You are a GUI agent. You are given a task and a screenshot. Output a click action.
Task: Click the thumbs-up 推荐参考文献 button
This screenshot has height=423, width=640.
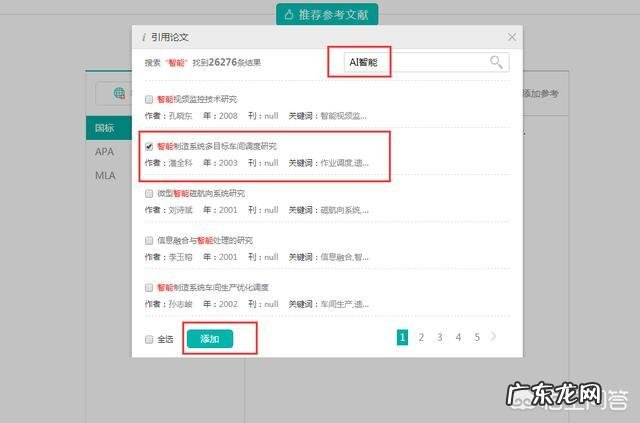tap(327, 15)
